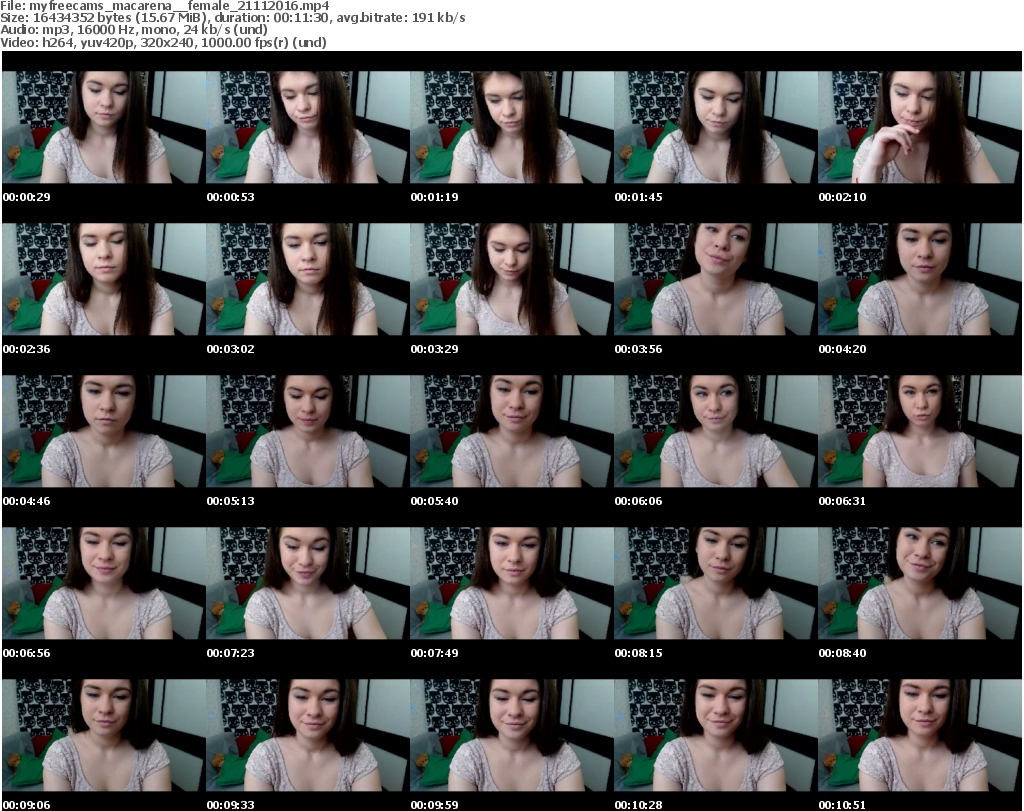The width and height of the screenshot is (1024, 811).
Task: Select the thumbnail at timestamp 00:06:31
Action: [920, 431]
